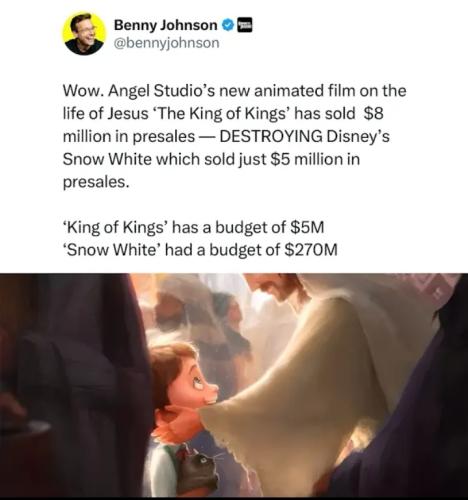Open Benny Johnson's profile avatar
Viewport: 468px width, 500px height.
84,34
